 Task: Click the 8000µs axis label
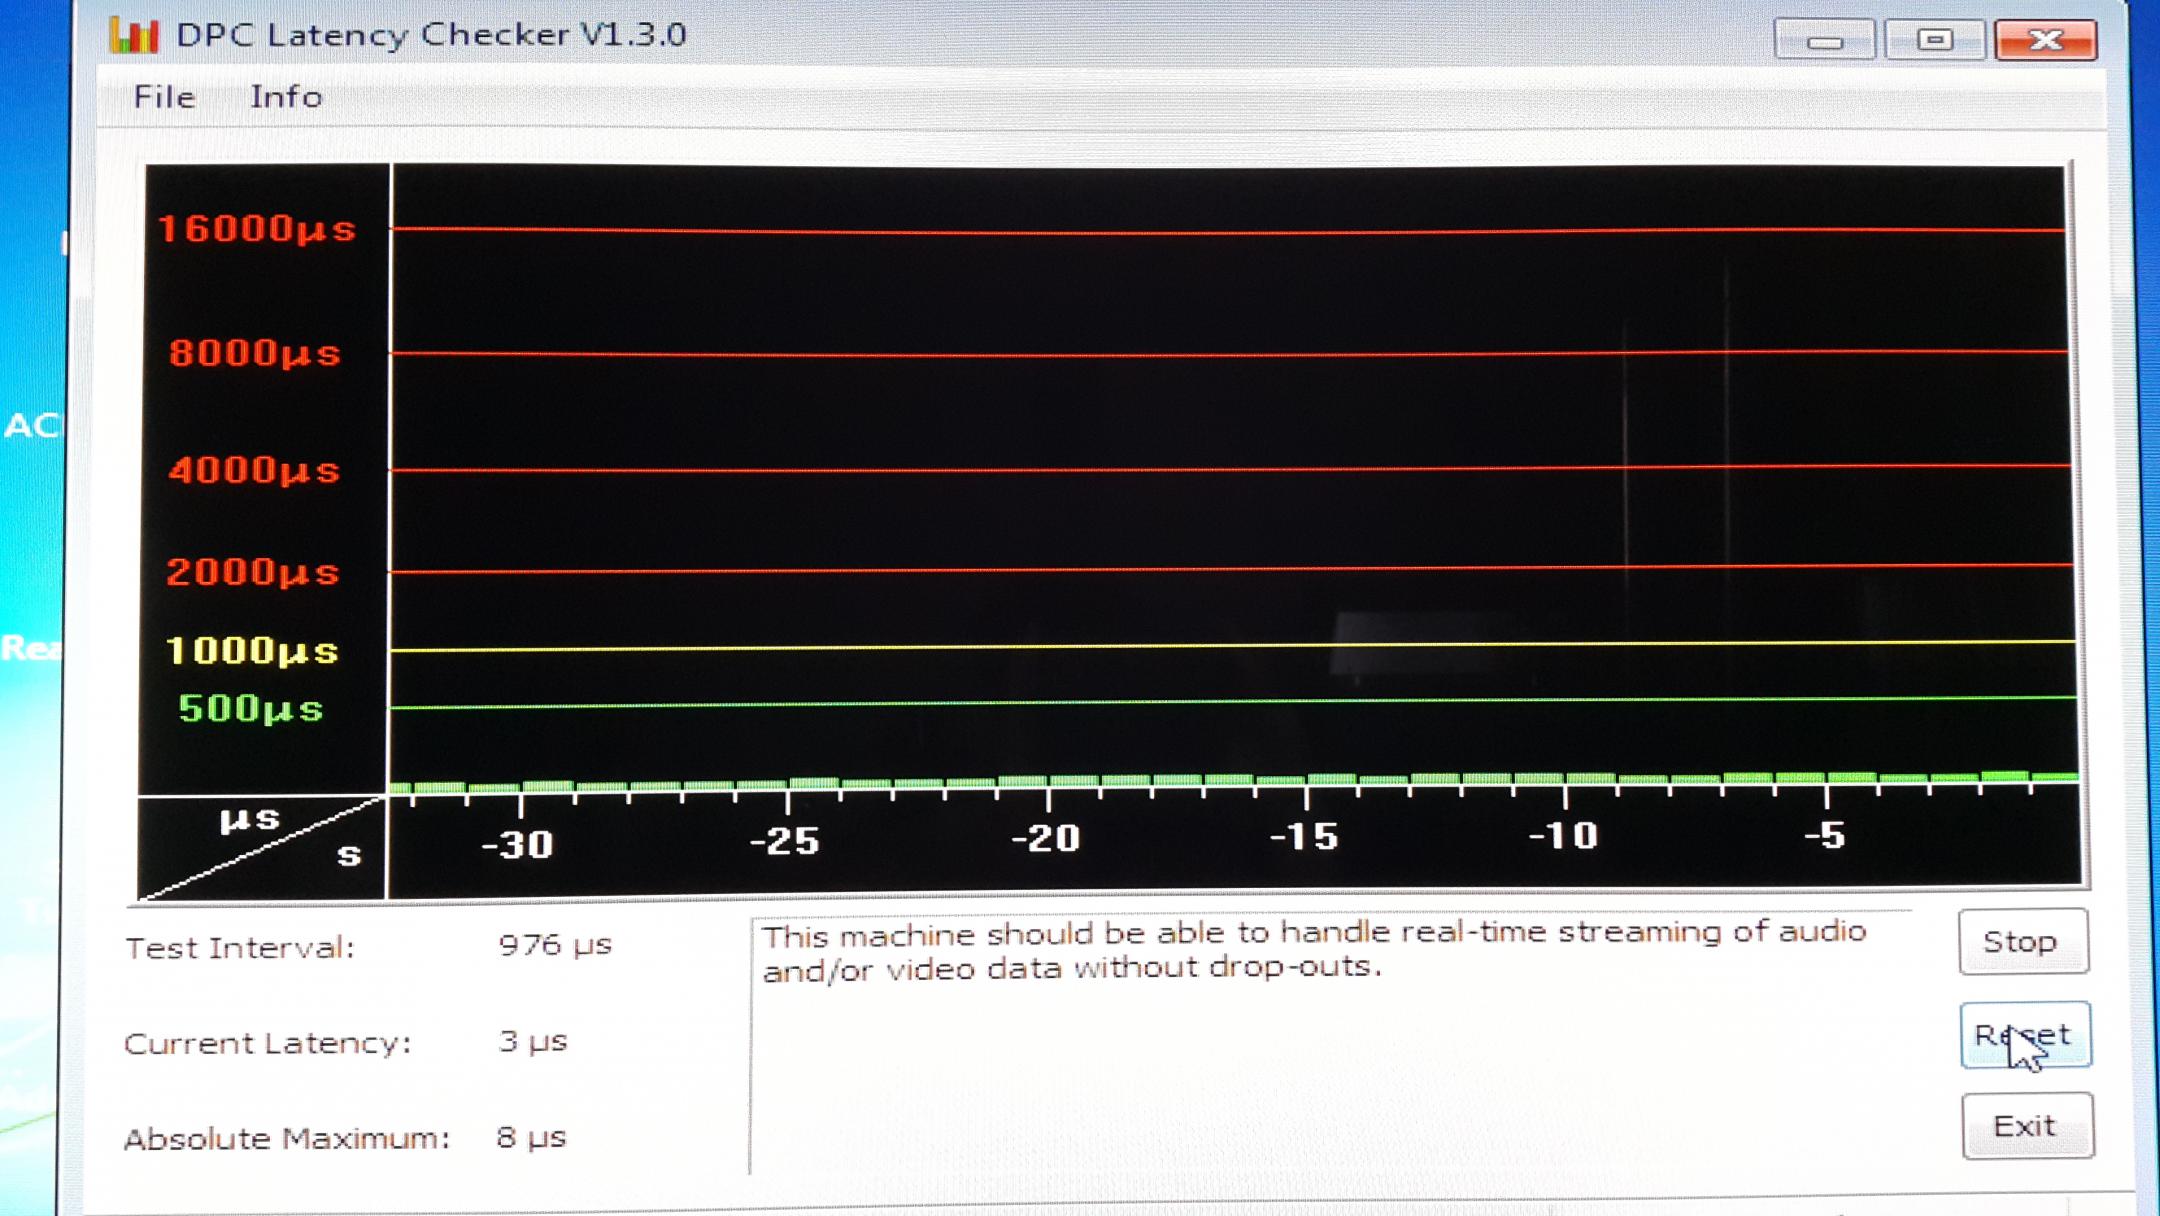coord(255,353)
